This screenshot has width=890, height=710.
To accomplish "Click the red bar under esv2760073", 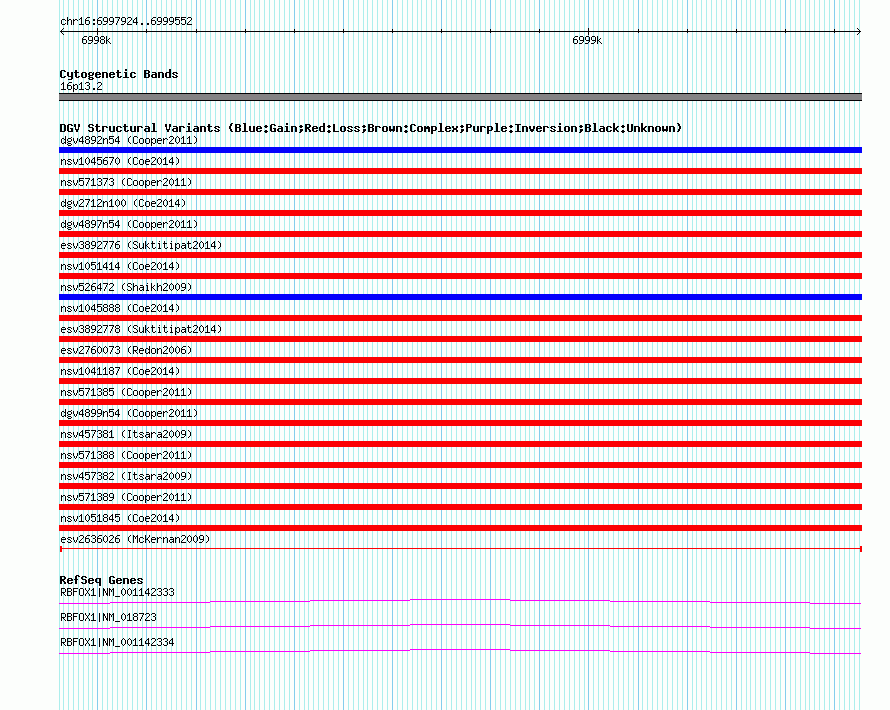I will (460, 360).
